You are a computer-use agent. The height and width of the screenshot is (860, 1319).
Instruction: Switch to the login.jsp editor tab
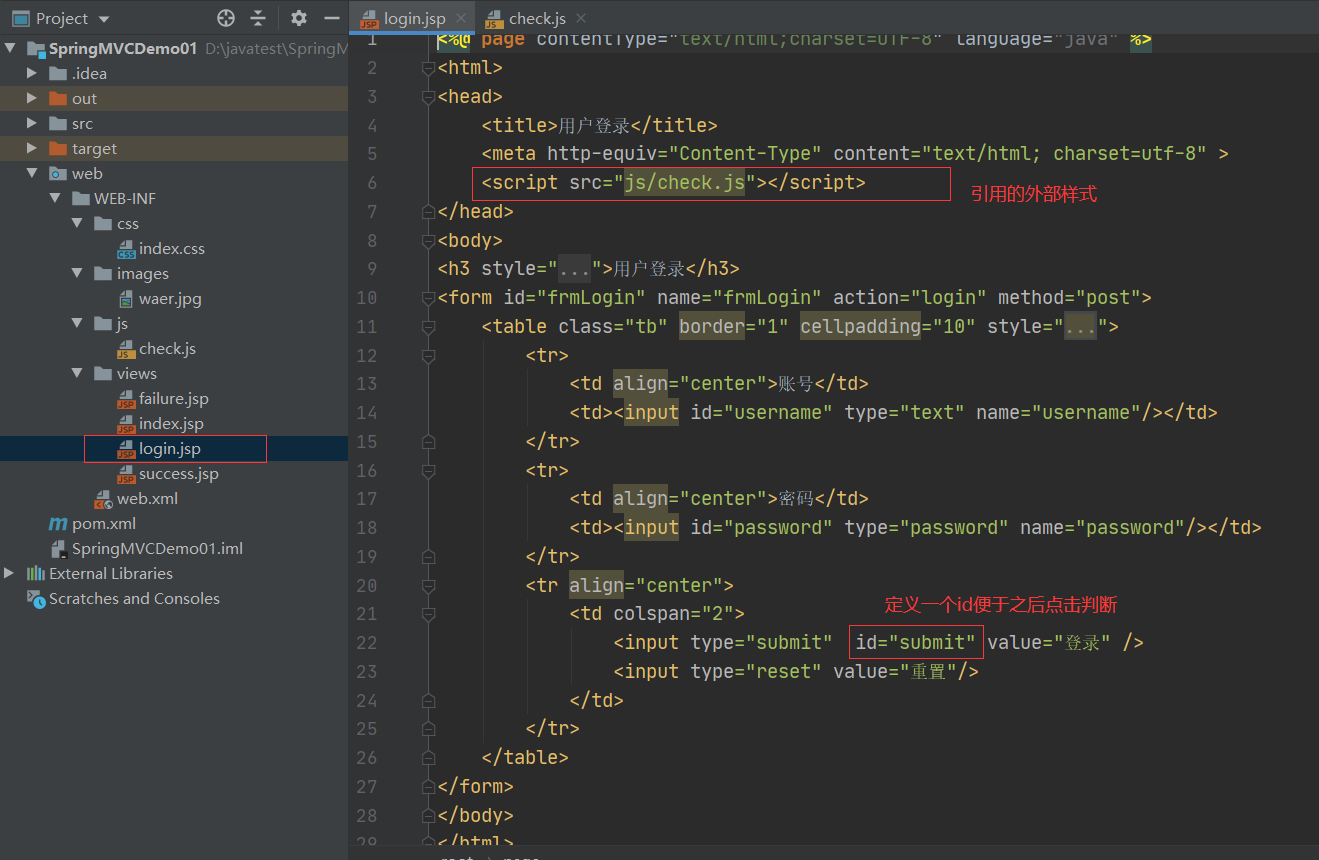coord(414,18)
